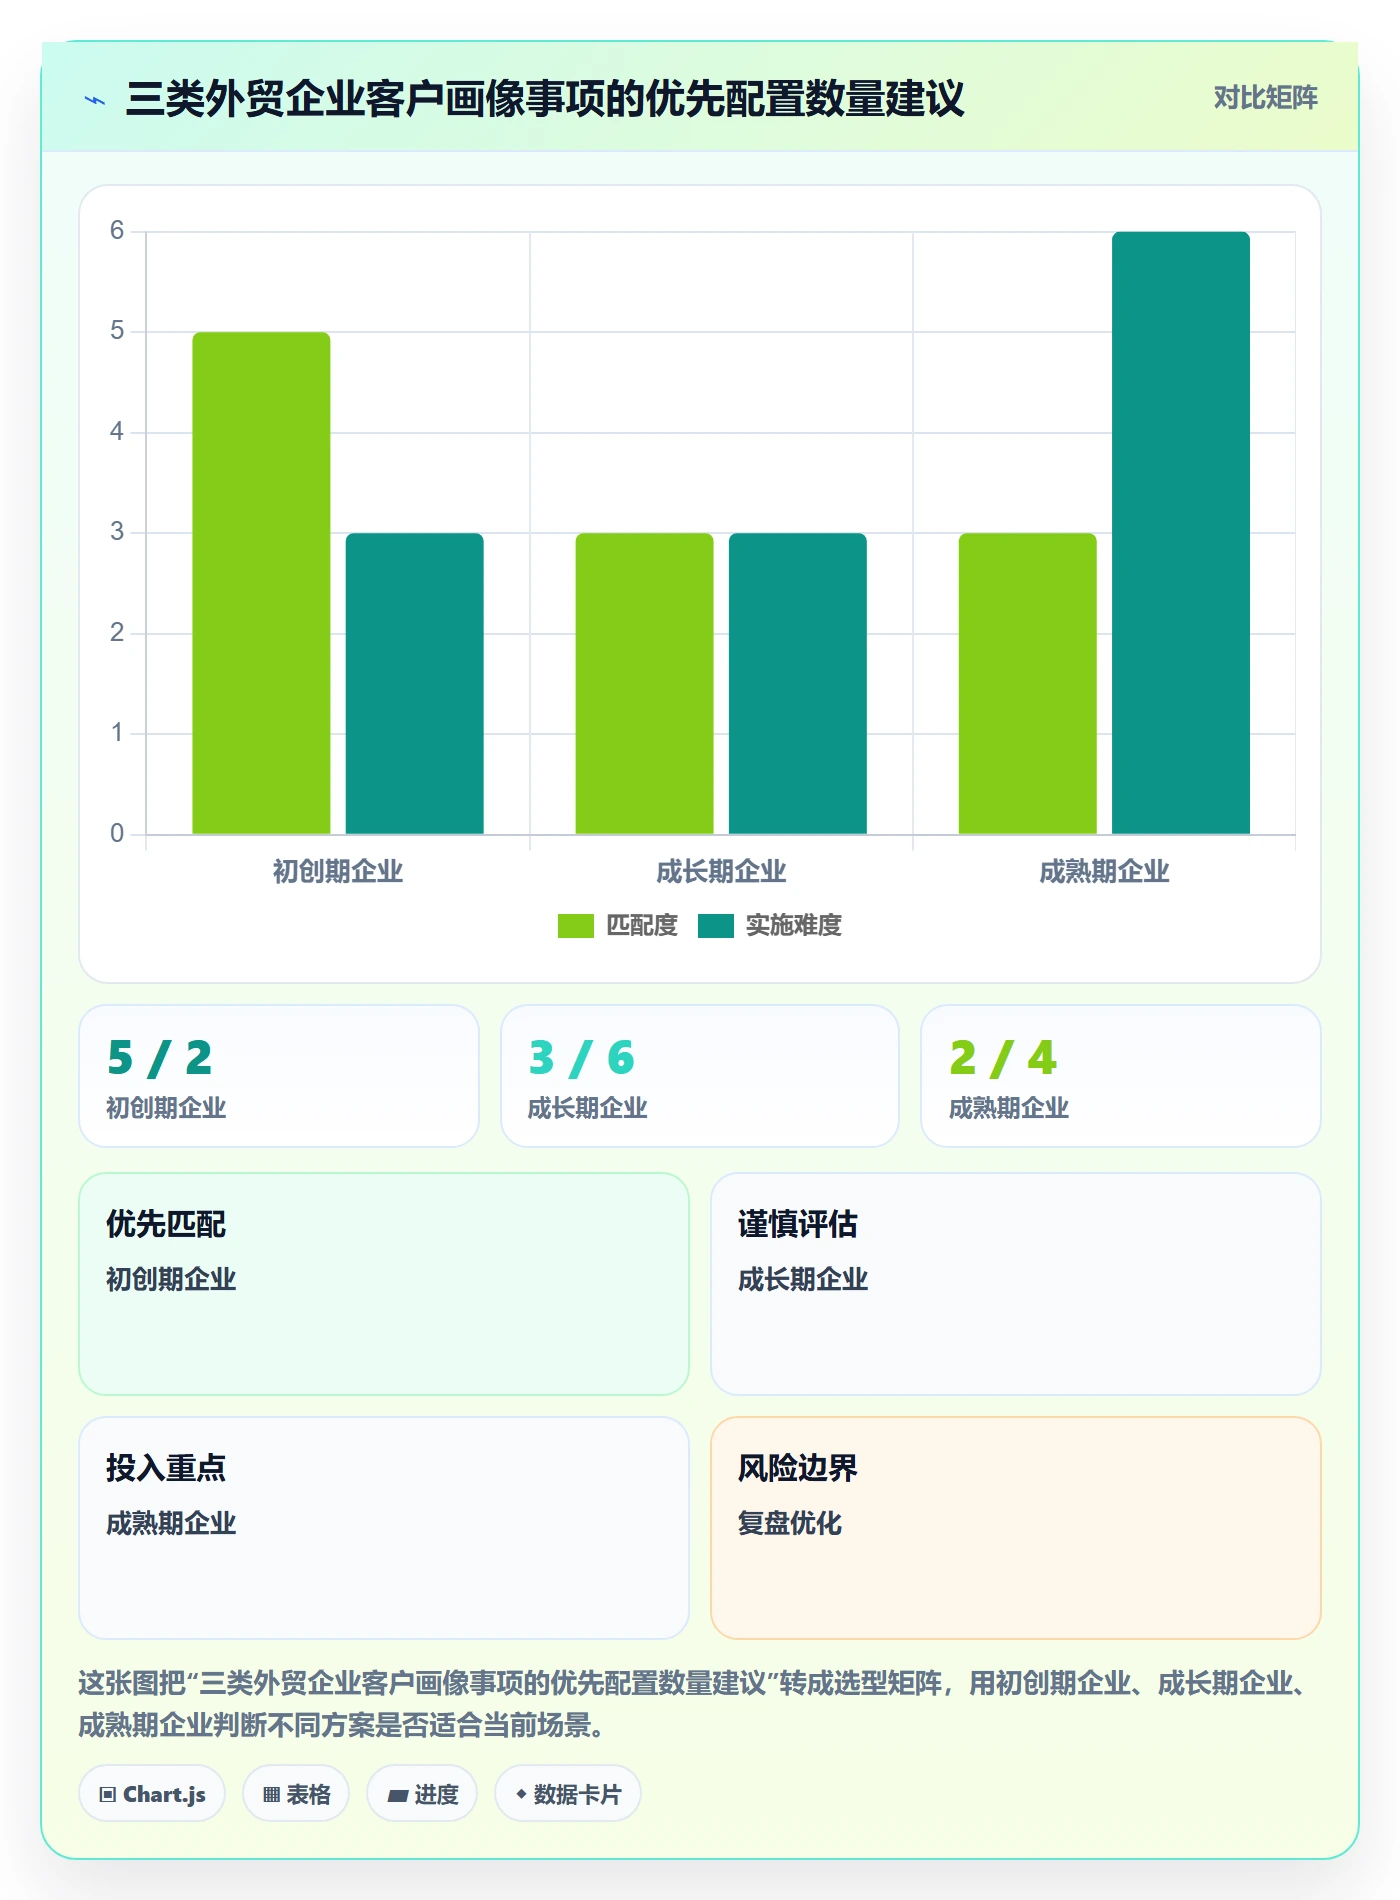Click the 匹配度 bar for 初创期企业
Viewport: 1400px width, 1900px height.
261,583
